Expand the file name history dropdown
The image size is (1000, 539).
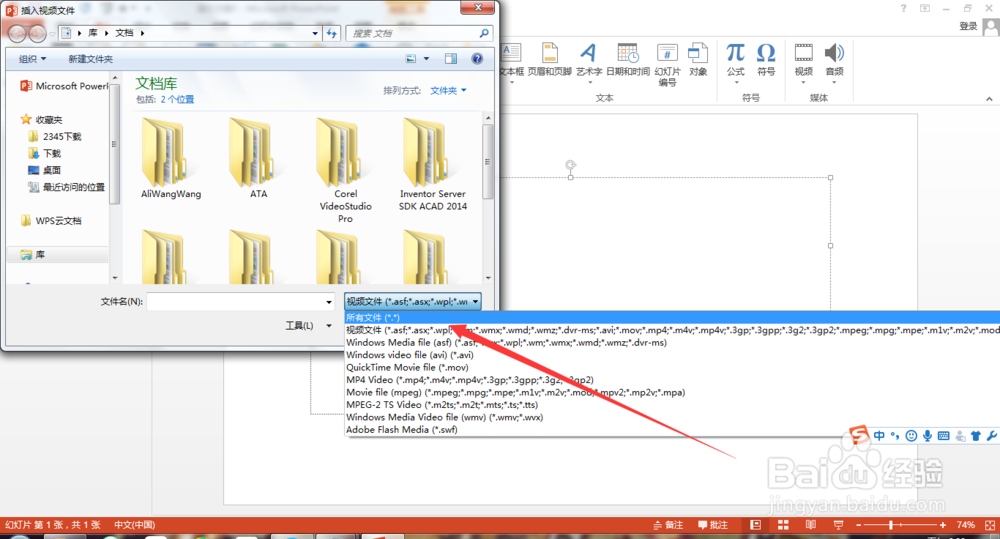click(329, 302)
